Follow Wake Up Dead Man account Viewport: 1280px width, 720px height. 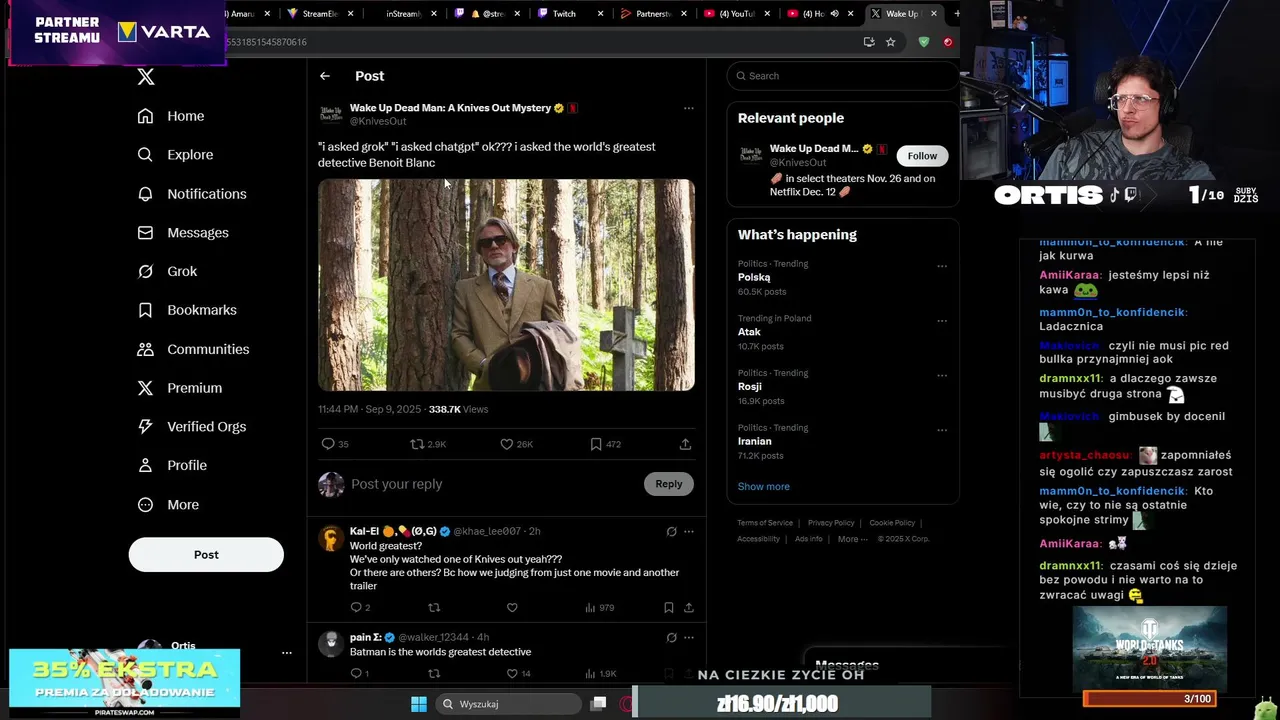click(x=922, y=156)
